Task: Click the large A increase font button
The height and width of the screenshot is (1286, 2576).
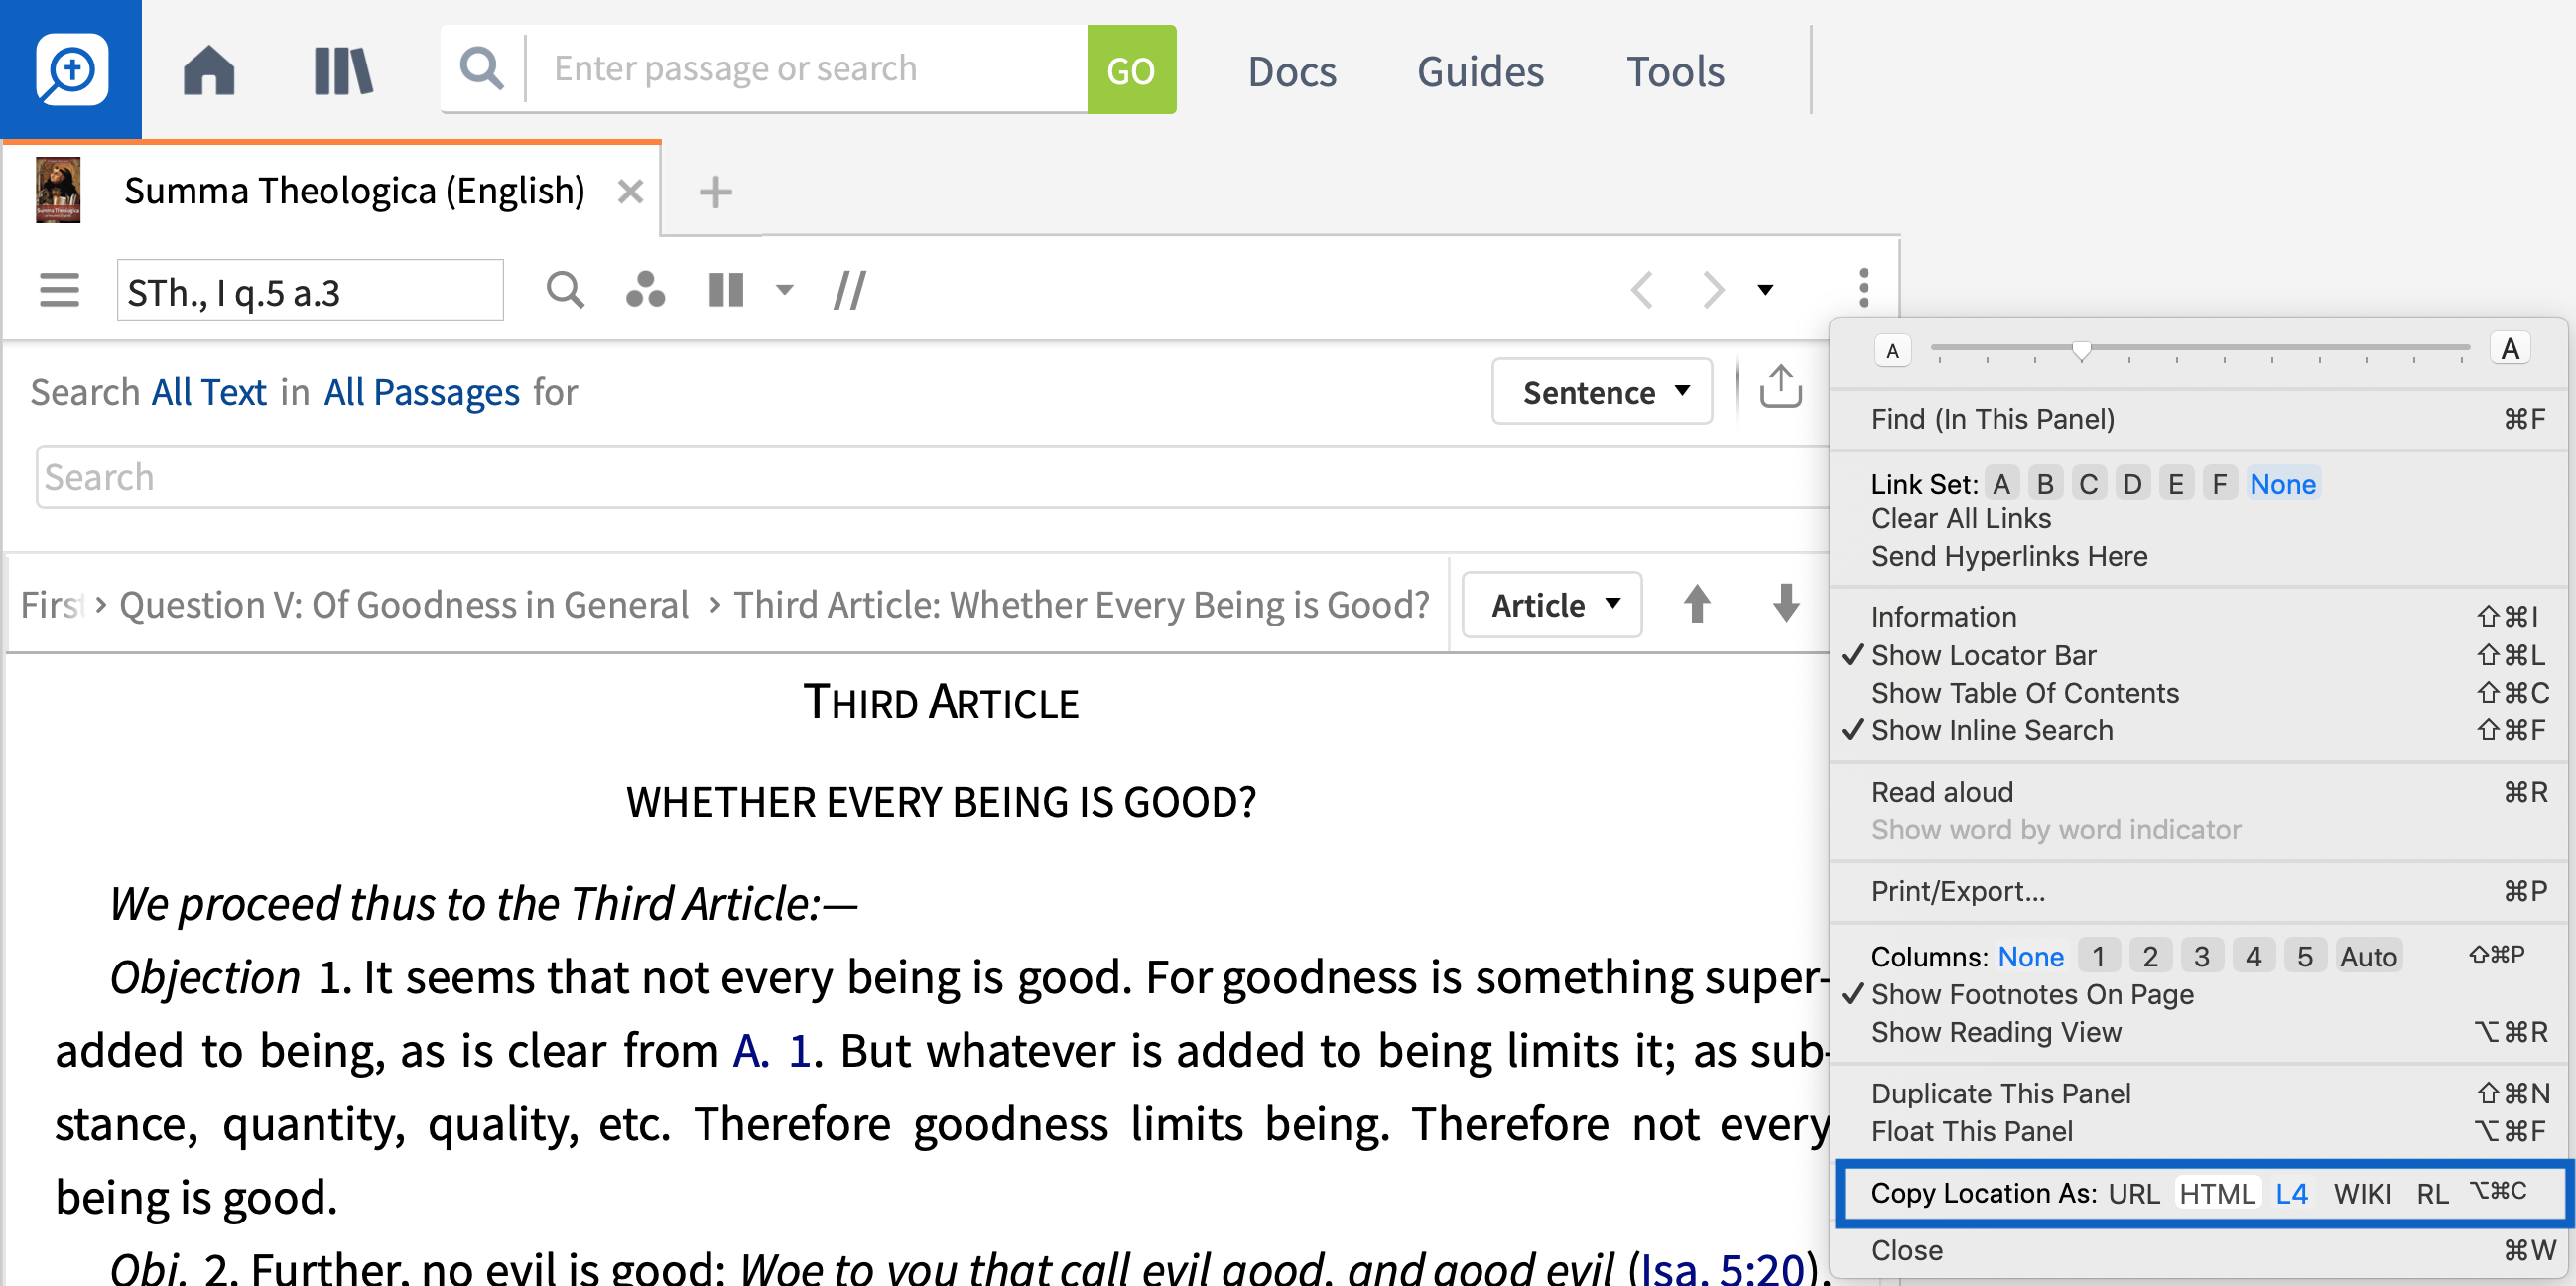Action: [2509, 349]
